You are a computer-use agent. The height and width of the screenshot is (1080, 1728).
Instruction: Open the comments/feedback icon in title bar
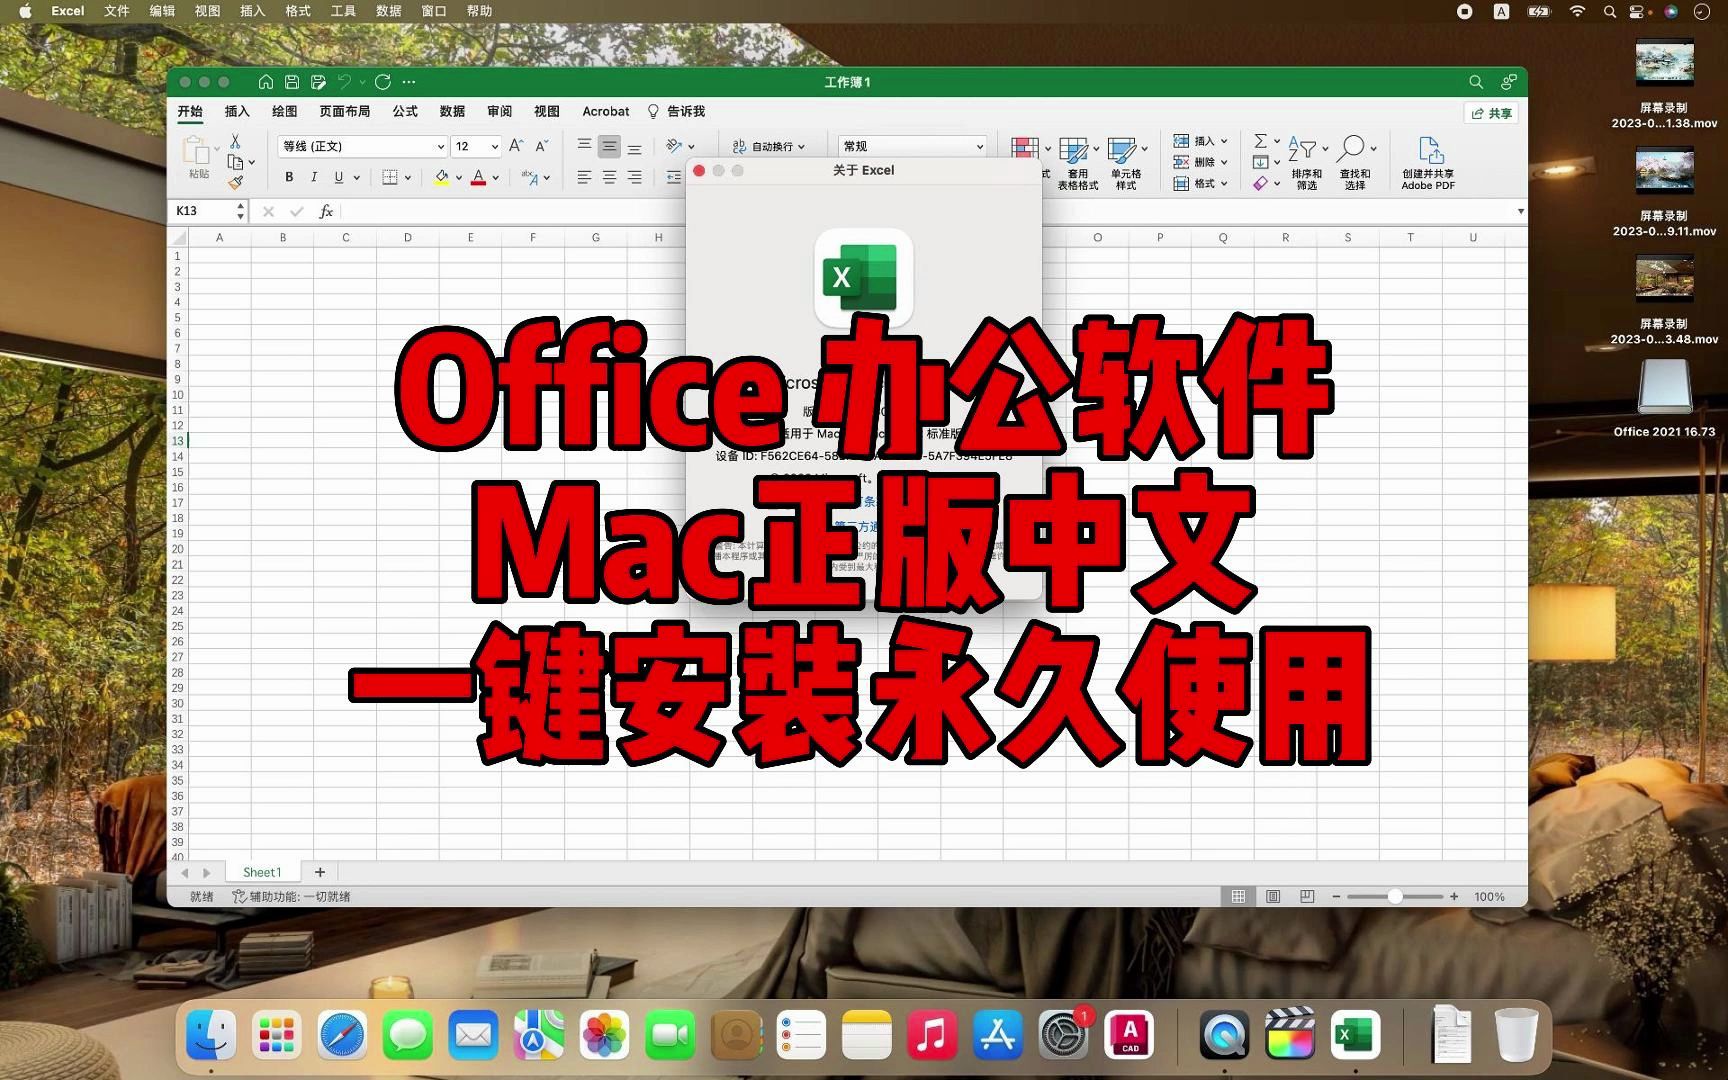tap(1508, 82)
